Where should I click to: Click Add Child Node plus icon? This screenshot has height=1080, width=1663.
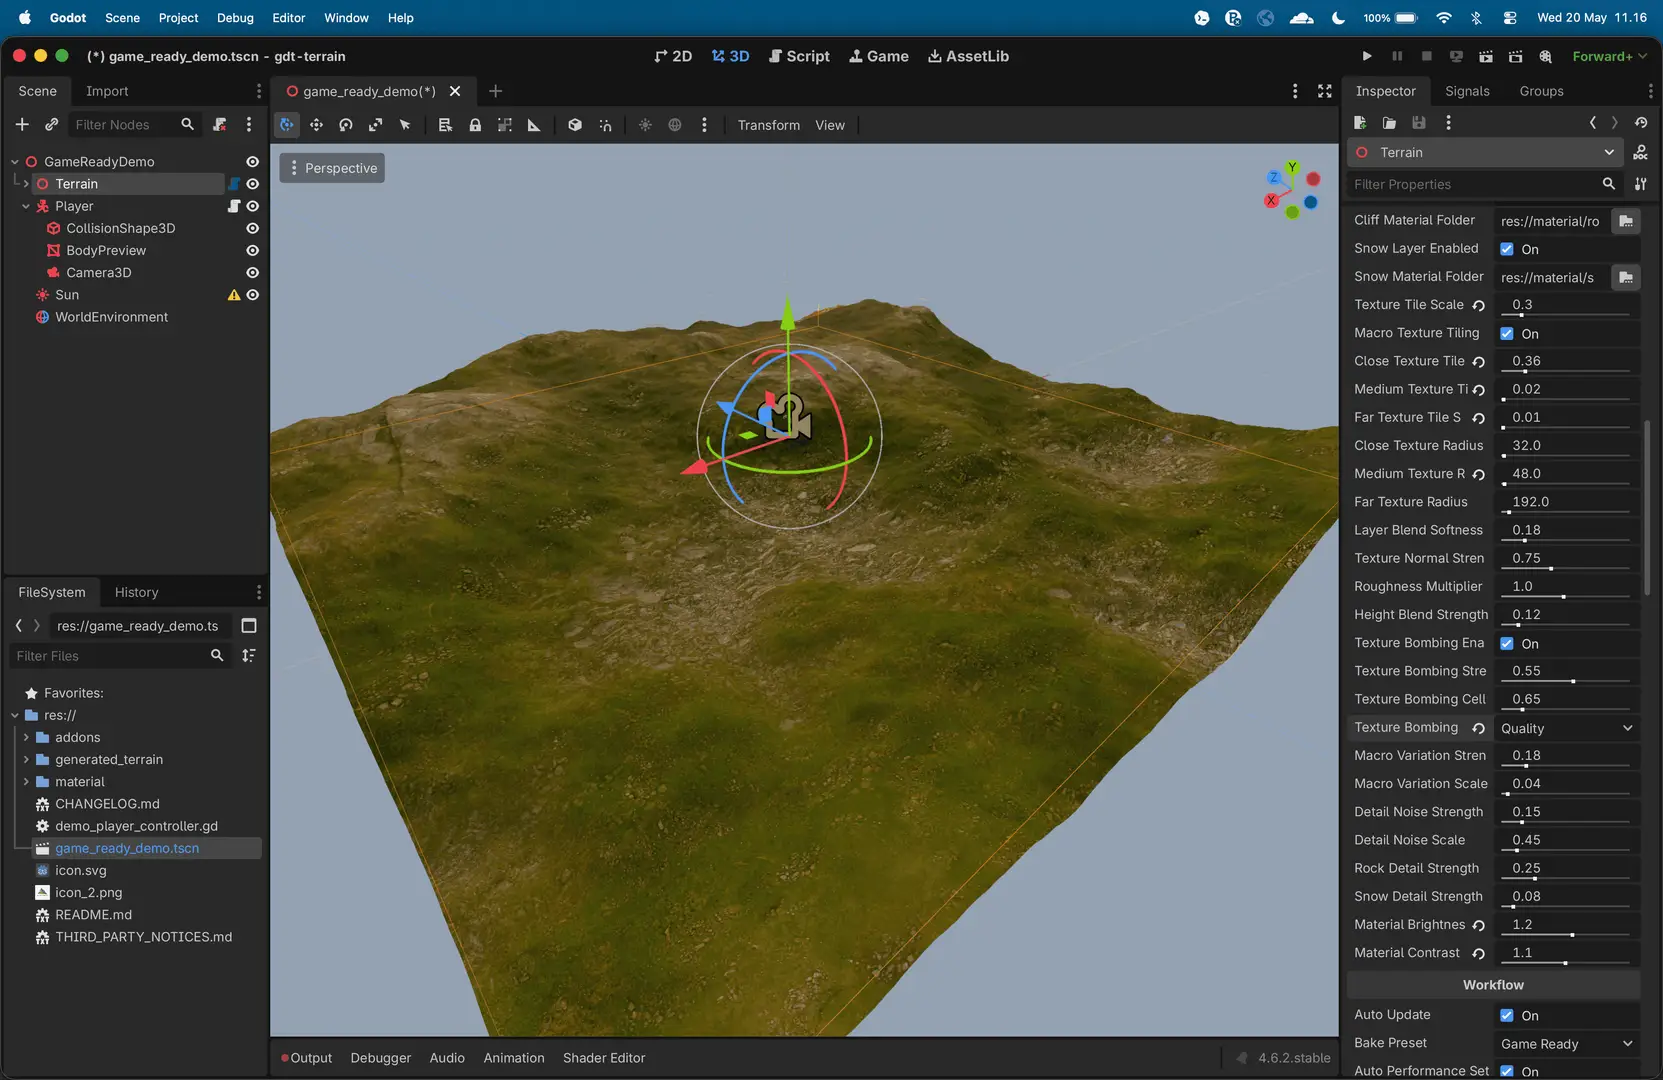[22, 124]
